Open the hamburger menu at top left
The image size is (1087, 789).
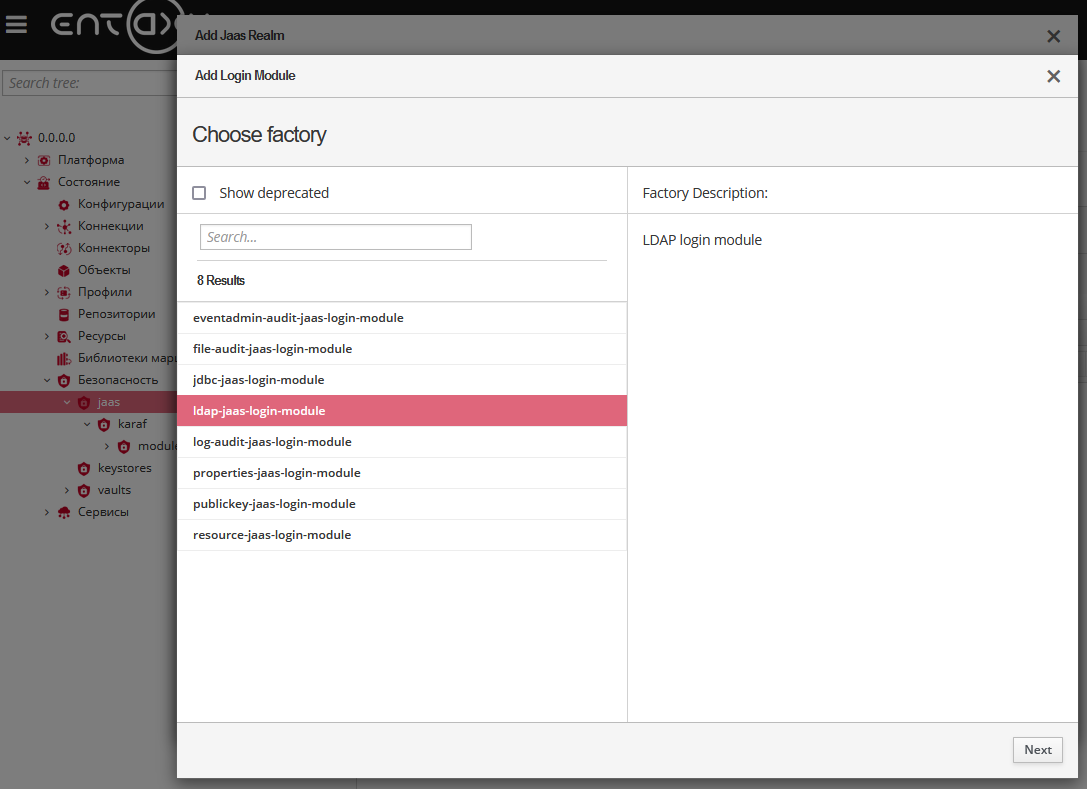click(x=16, y=25)
